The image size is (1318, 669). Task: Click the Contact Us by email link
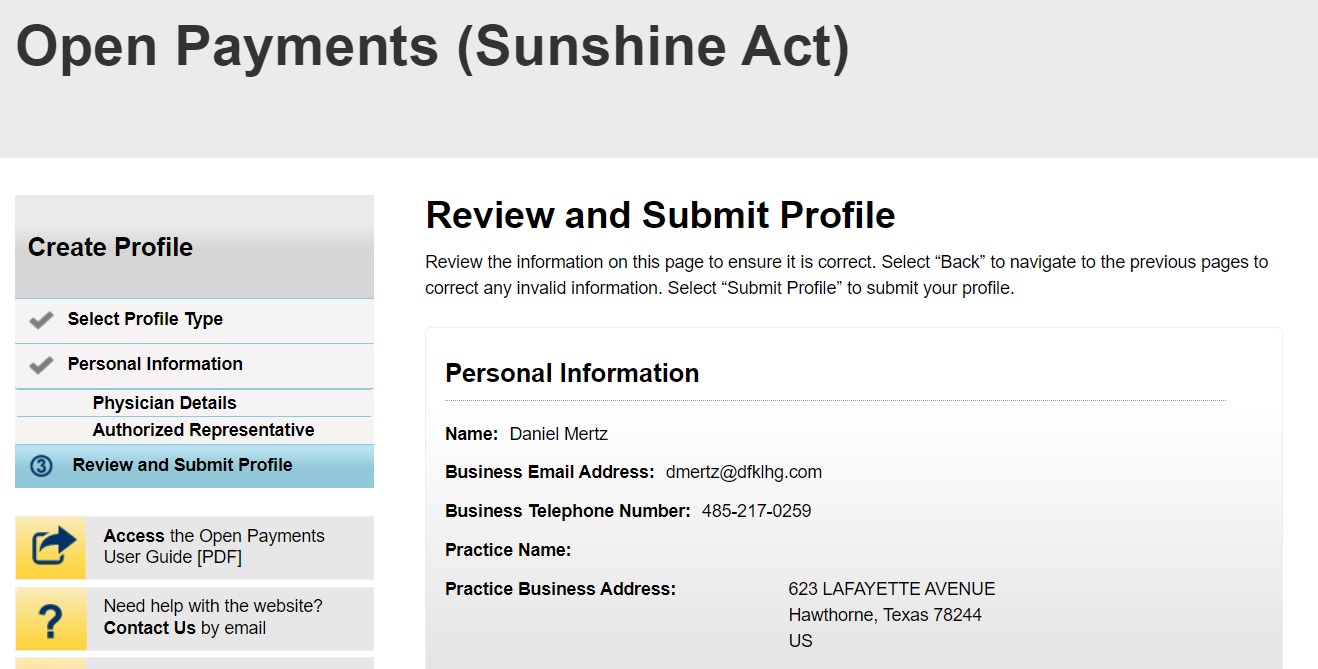click(x=150, y=628)
